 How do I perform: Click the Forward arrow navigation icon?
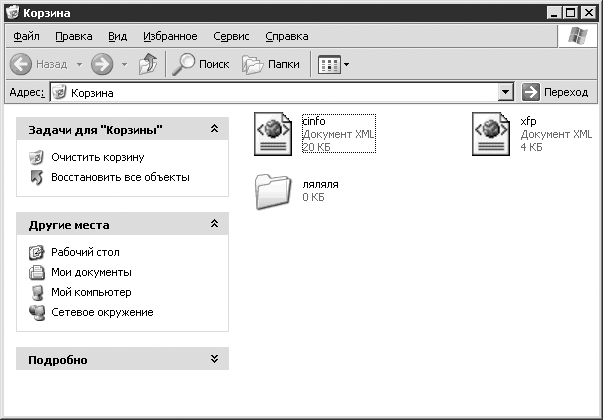100,64
